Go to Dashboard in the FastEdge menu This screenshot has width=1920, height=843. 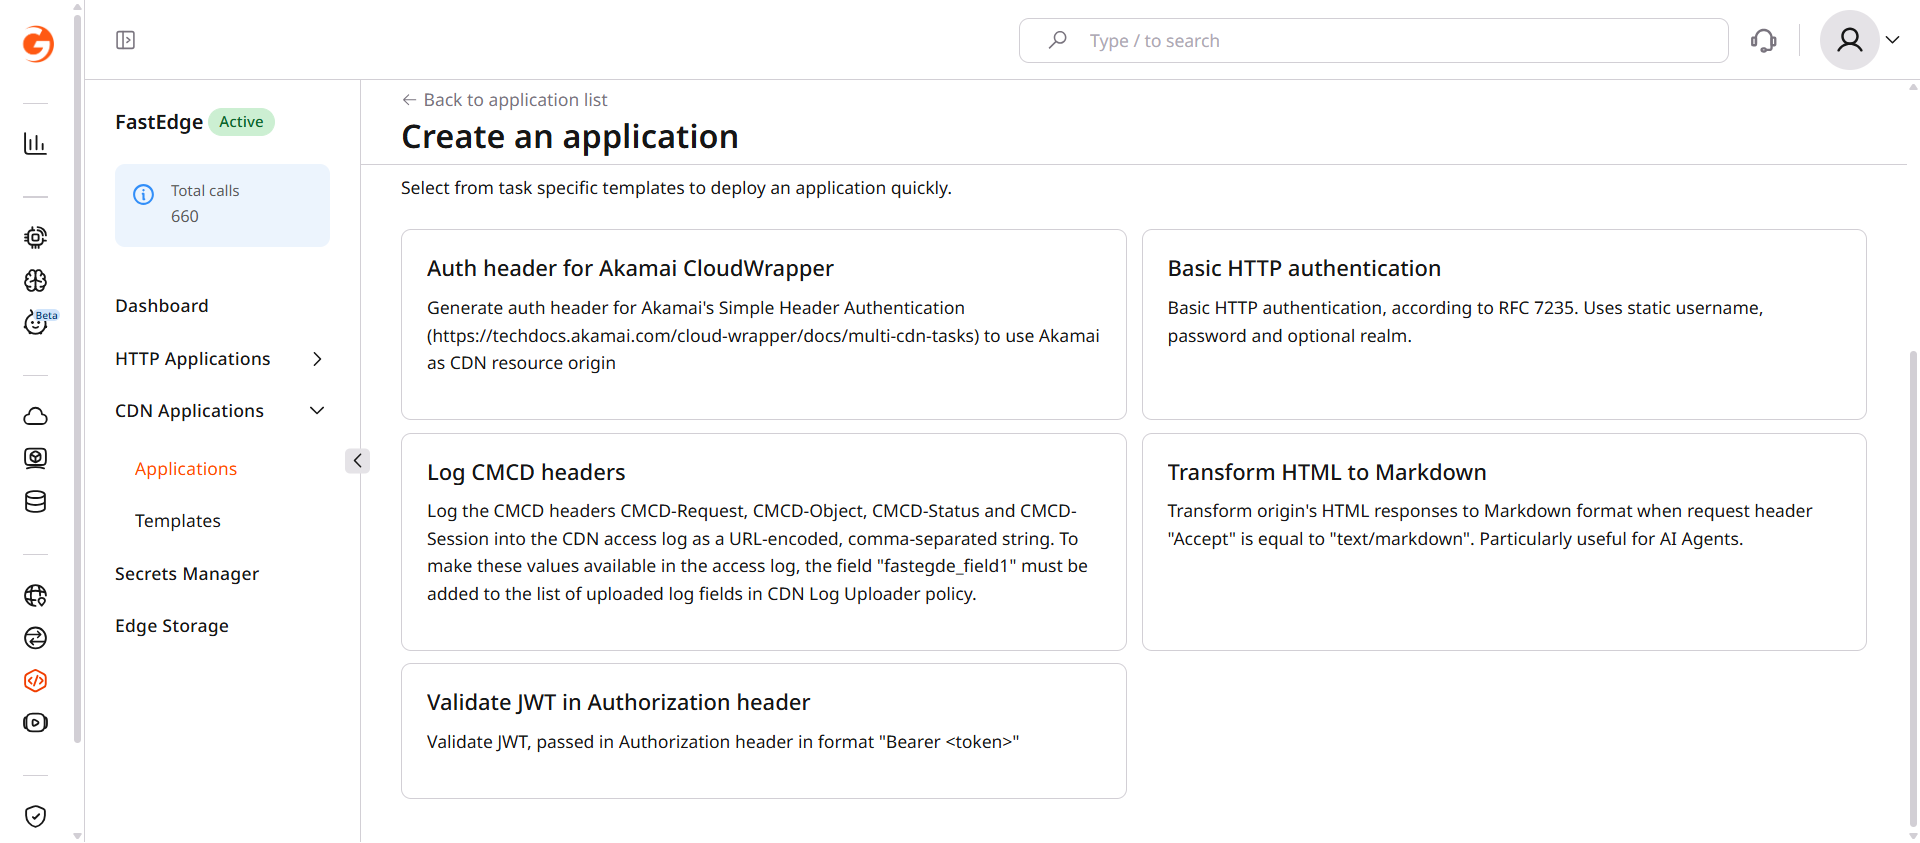(x=162, y=306)
